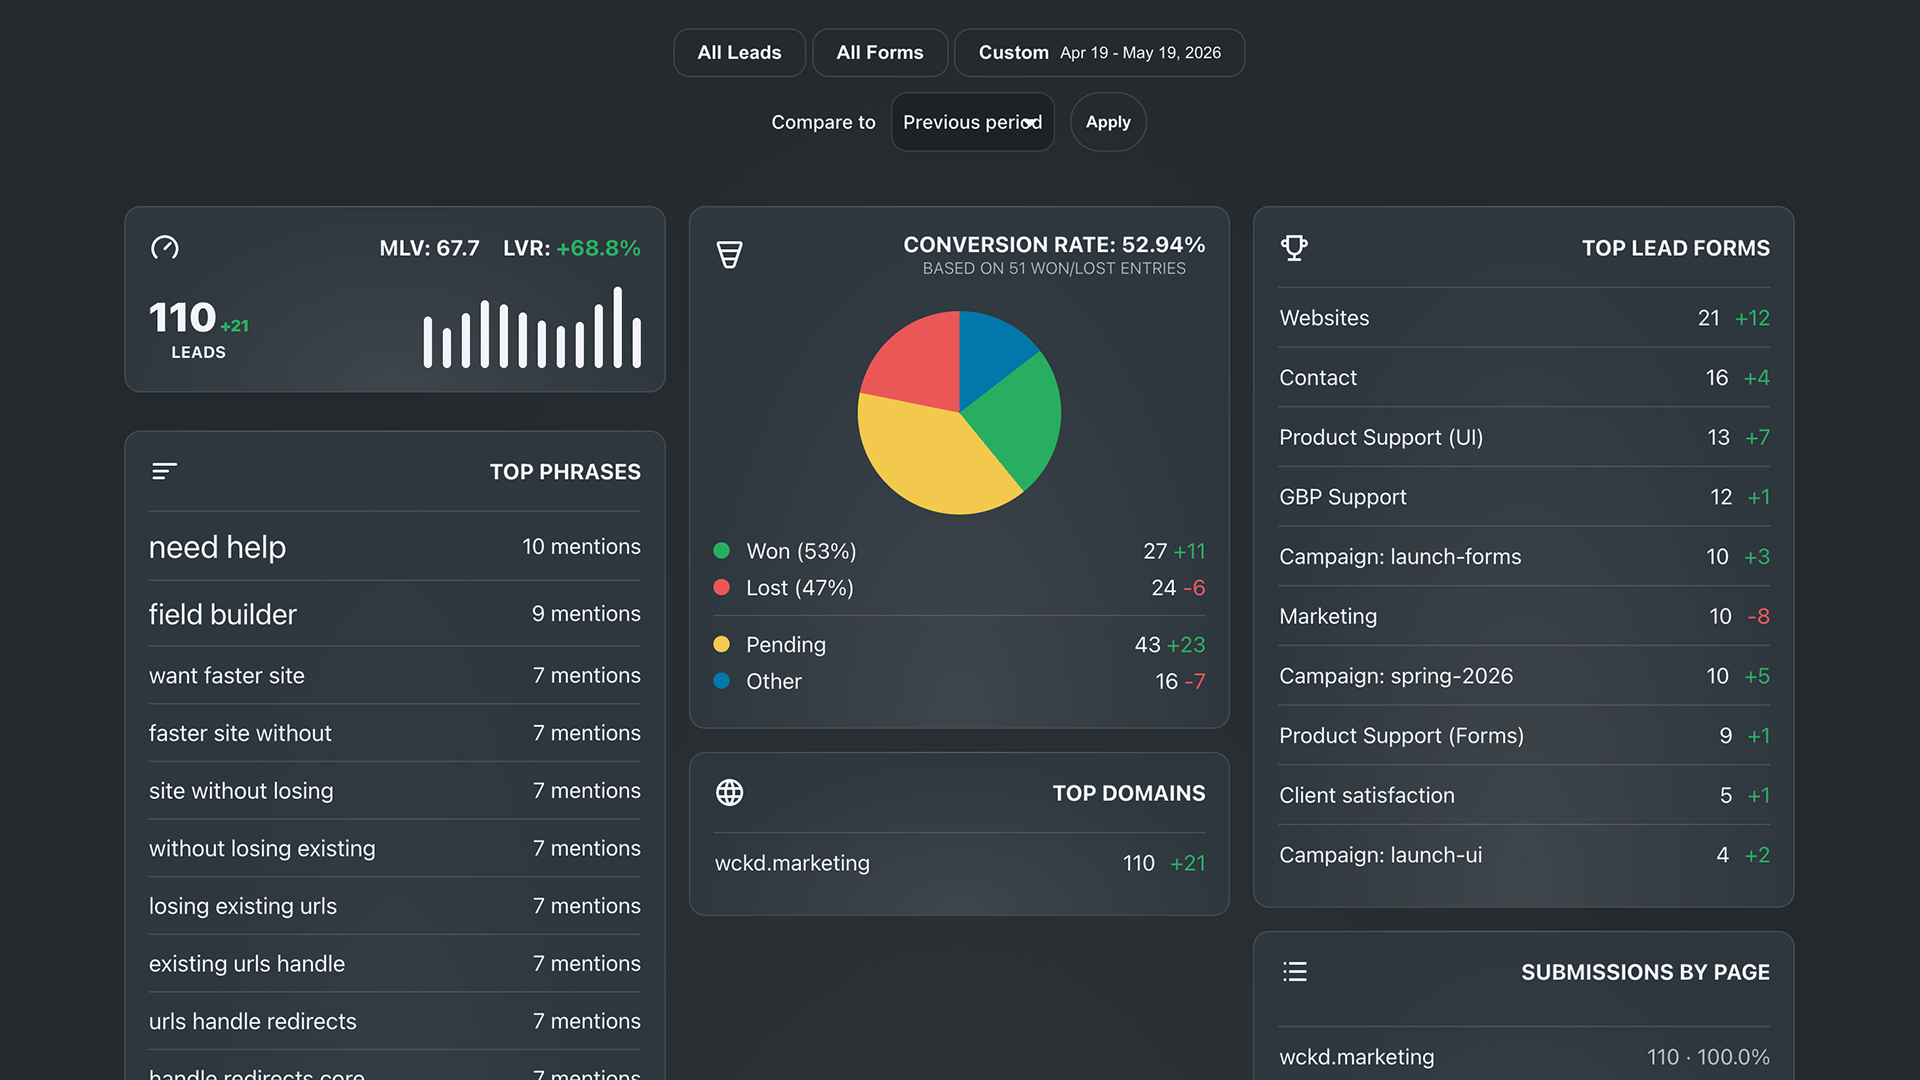Select the GBP Support form row
The image size is (1920, 1080).
pyautogui.click(x=1524, y=497)
